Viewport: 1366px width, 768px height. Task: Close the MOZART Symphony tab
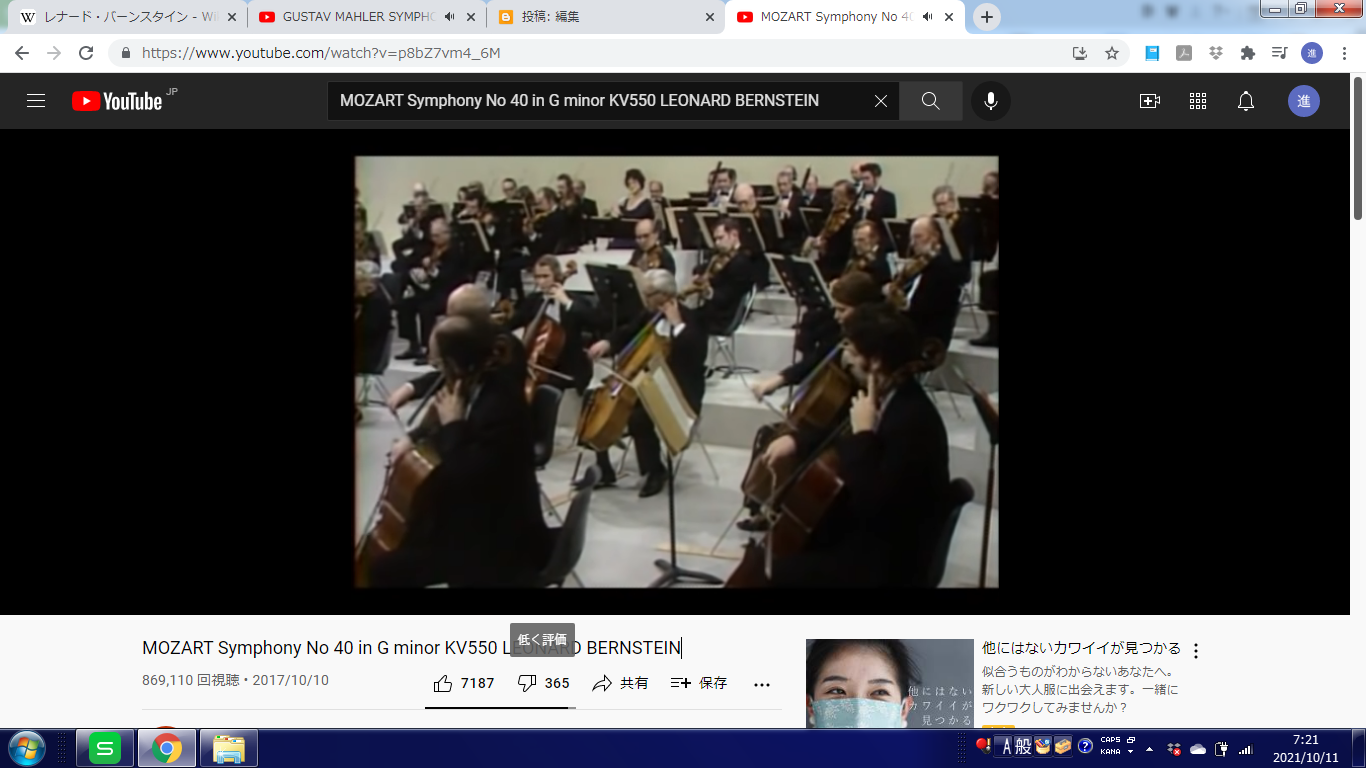(949, 17)
